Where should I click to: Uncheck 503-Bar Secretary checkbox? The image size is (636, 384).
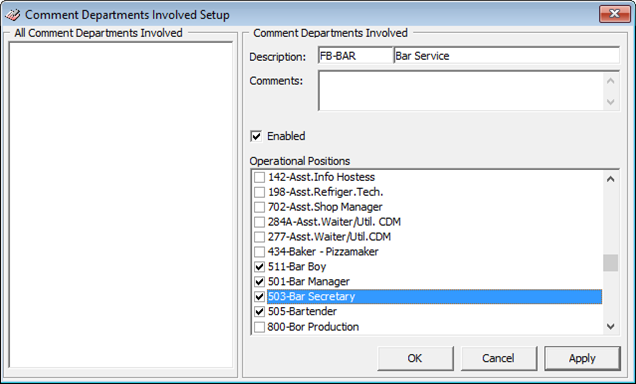[259, 297]
